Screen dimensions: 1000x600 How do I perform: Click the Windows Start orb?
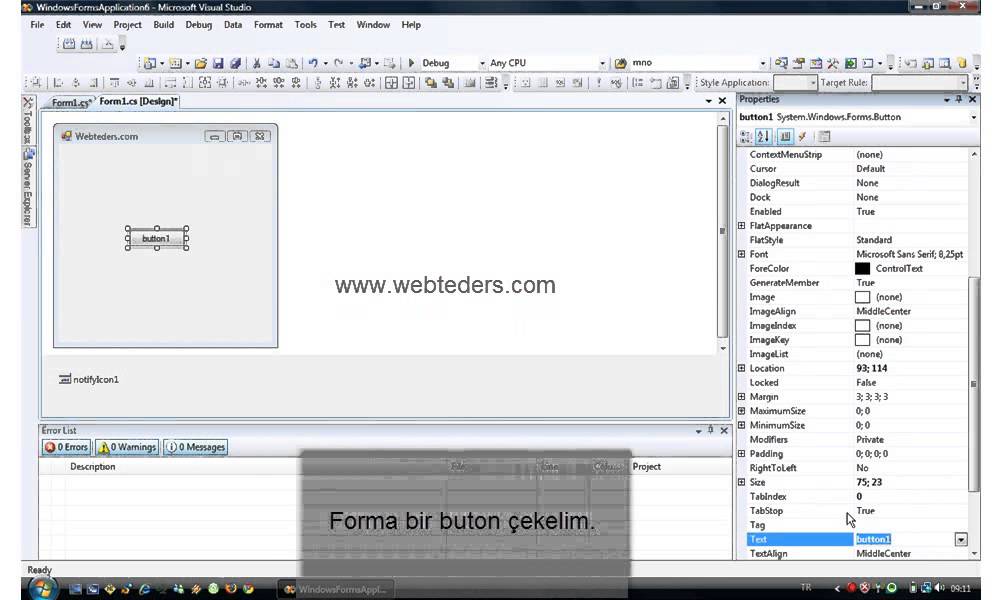[x=41, y=589]
